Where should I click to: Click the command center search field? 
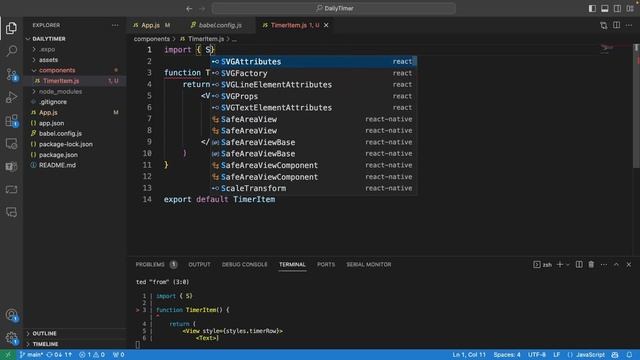pyautogui.click(x=333, y=9)
